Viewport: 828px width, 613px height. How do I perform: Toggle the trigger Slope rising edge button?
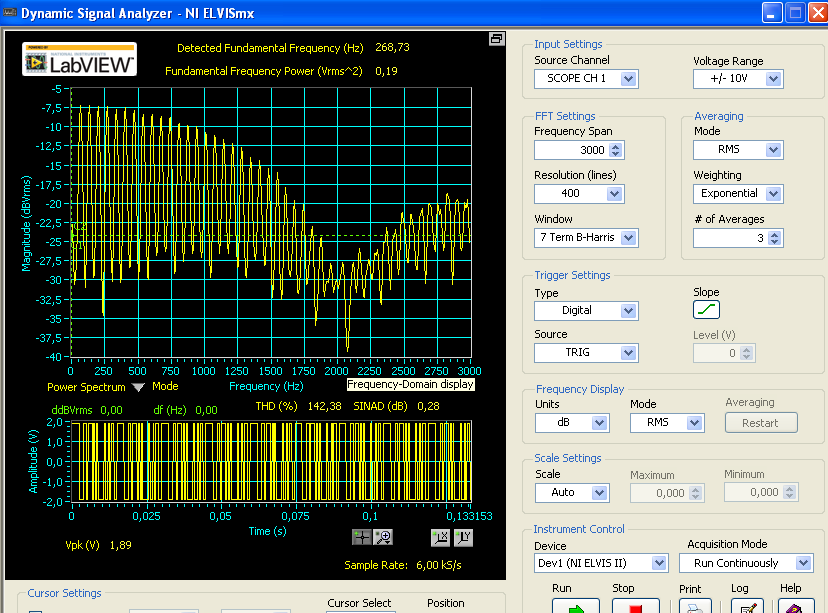706,310
